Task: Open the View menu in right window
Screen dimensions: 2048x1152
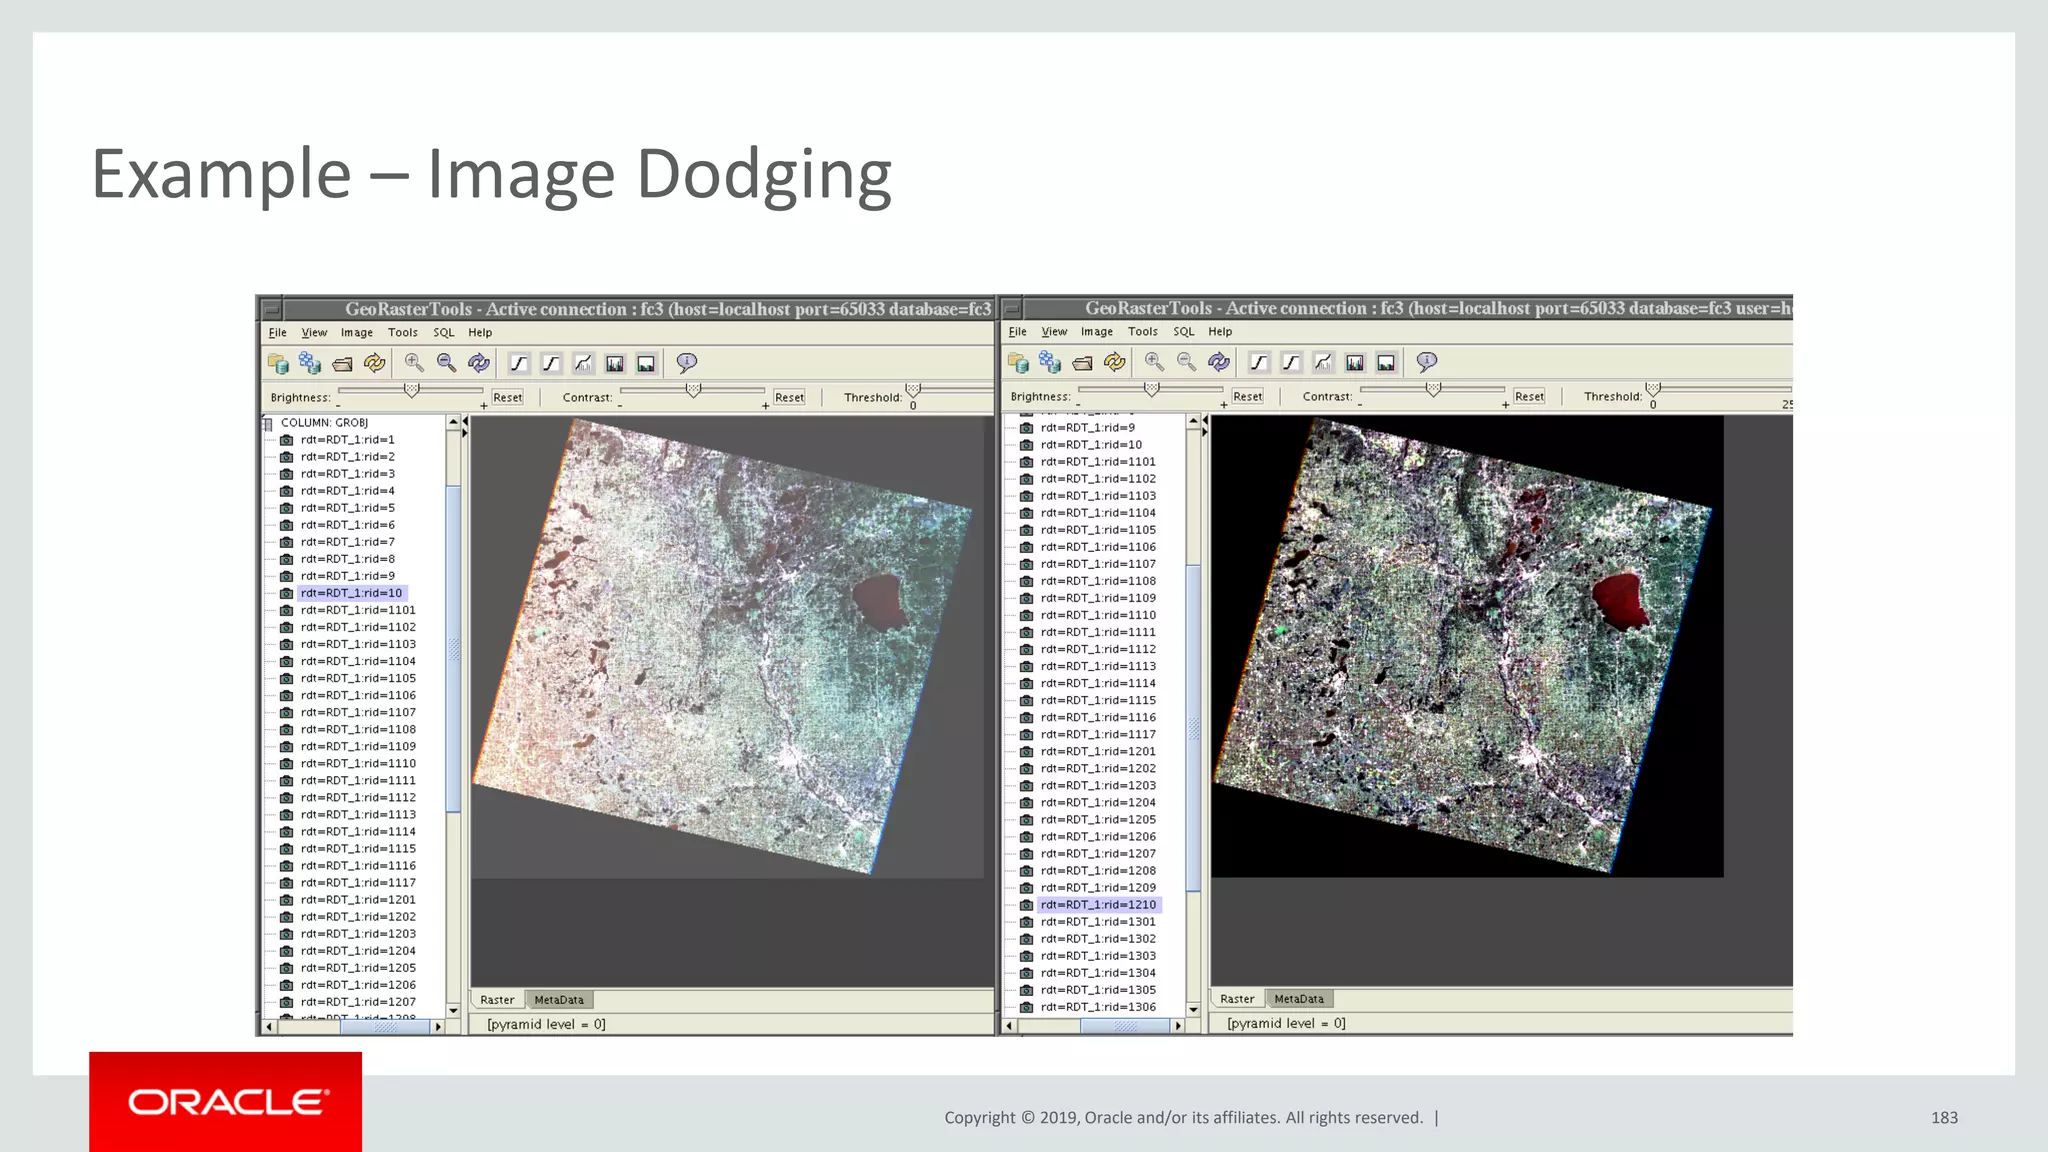Action: click(1054, 332)
